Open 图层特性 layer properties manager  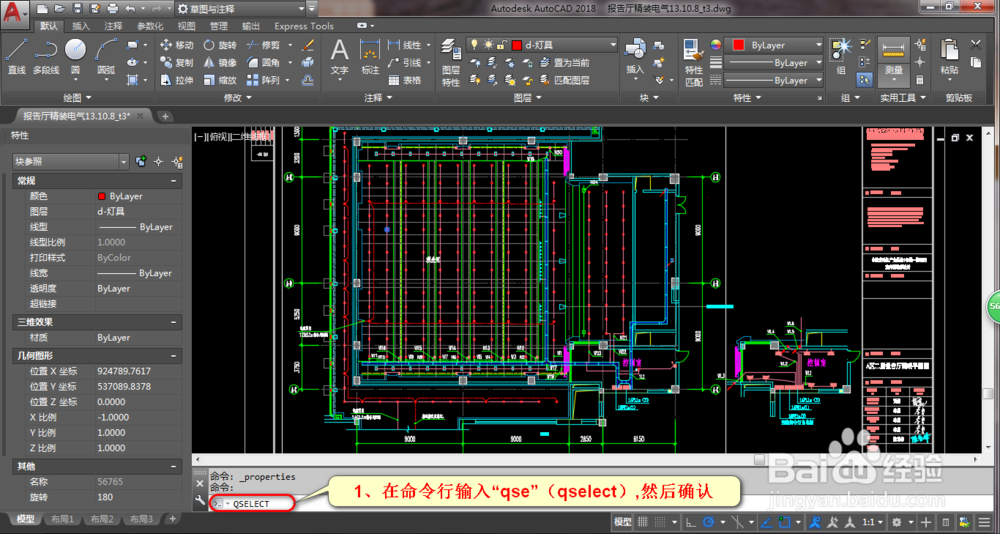pos(451,63)
